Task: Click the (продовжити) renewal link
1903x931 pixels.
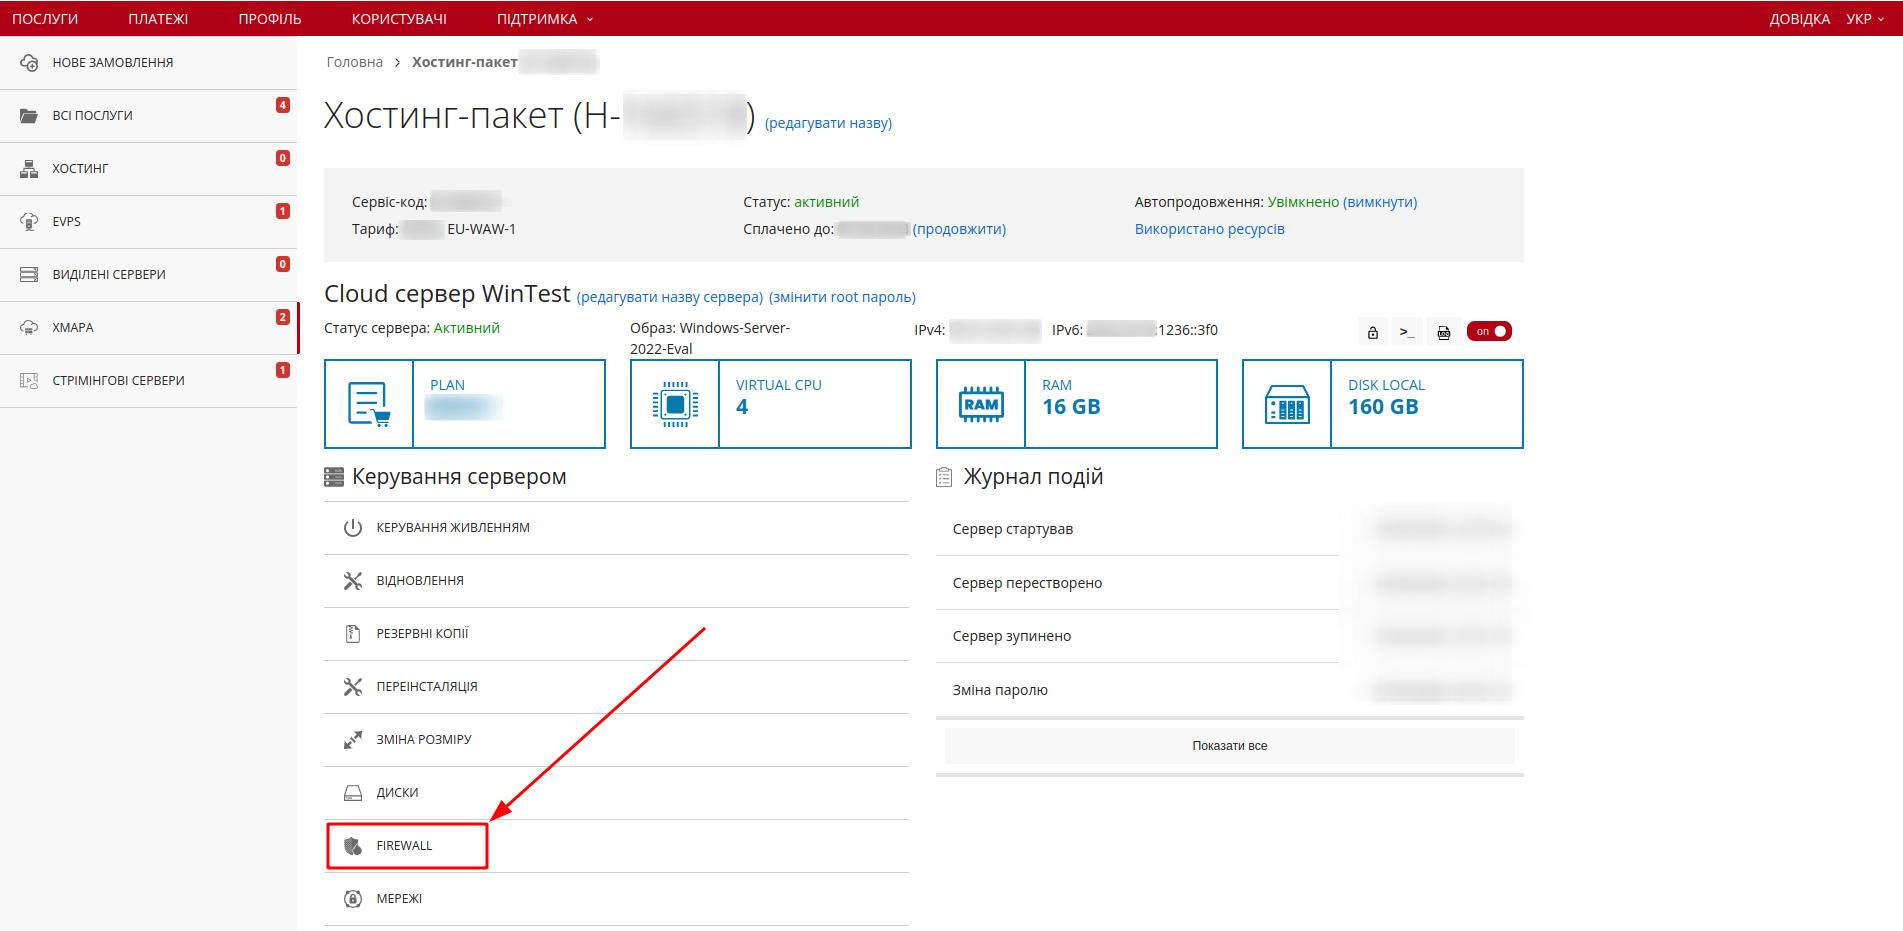Action: pos(959,229)
